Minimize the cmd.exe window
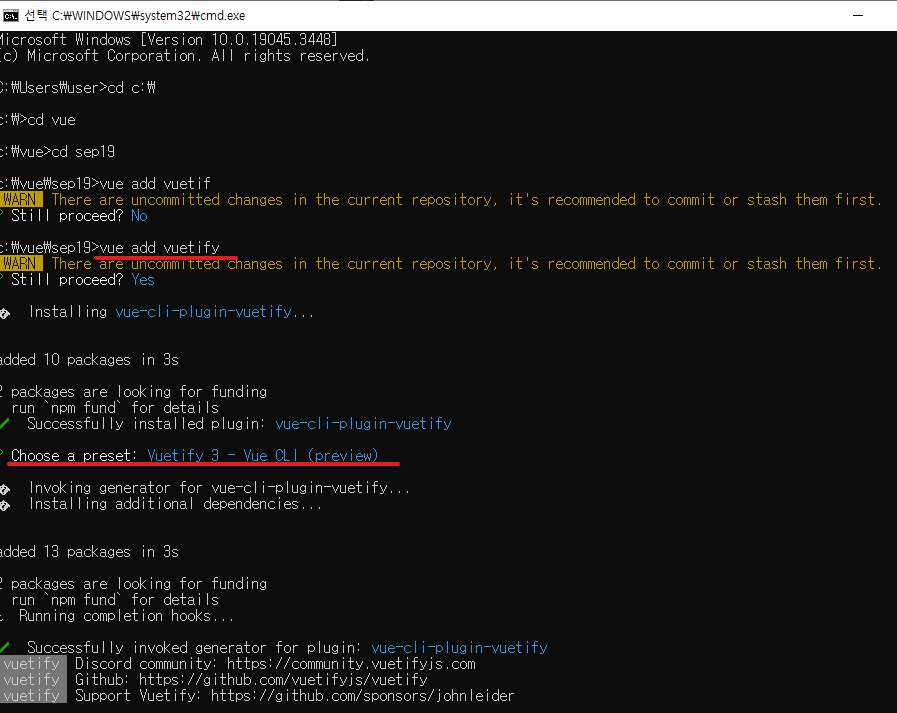This screenshot has width=897, height=713. (x=858, y=15)
